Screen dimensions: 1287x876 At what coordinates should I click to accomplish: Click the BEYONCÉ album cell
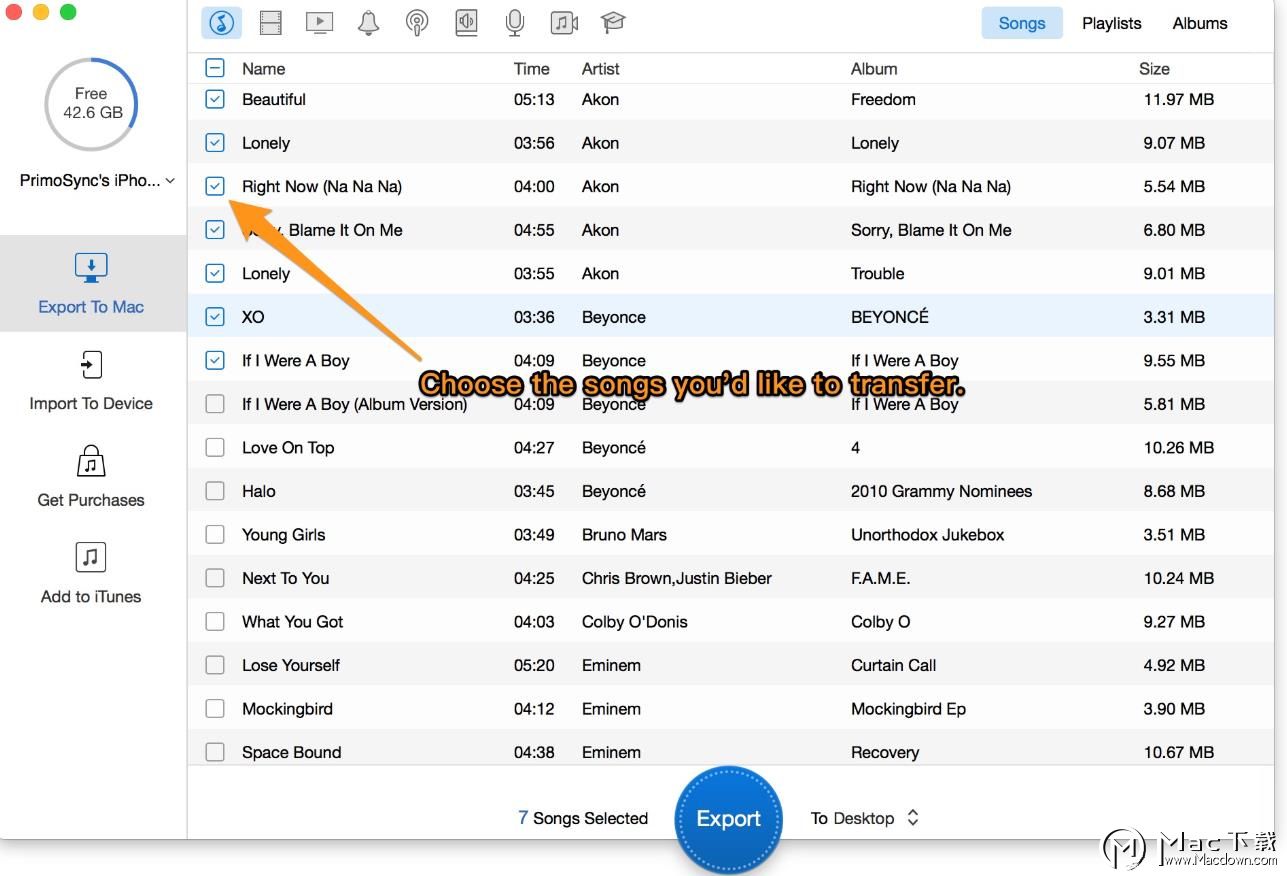(890, 317)
